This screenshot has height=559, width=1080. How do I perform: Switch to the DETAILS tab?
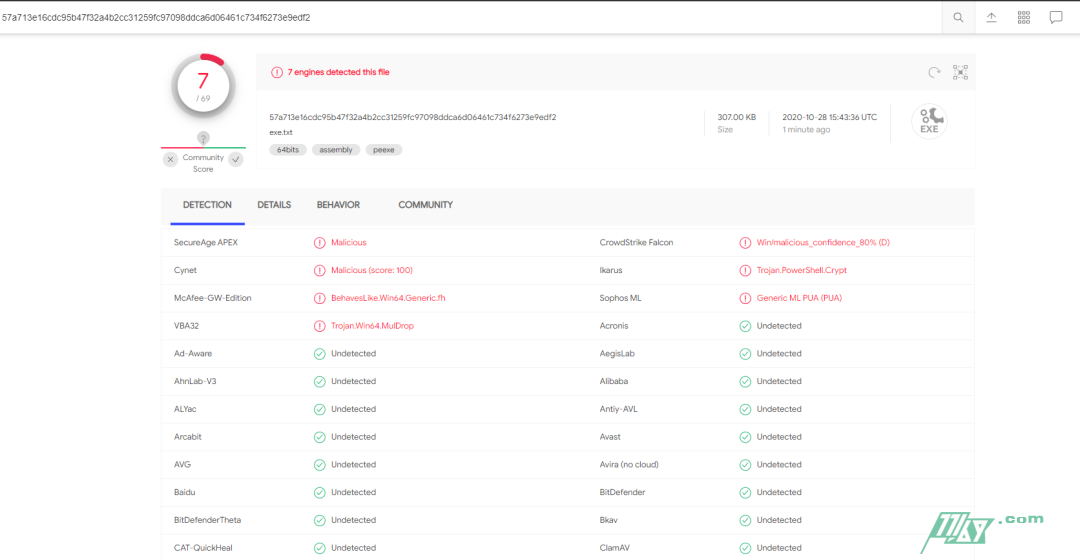coord(274,205)
